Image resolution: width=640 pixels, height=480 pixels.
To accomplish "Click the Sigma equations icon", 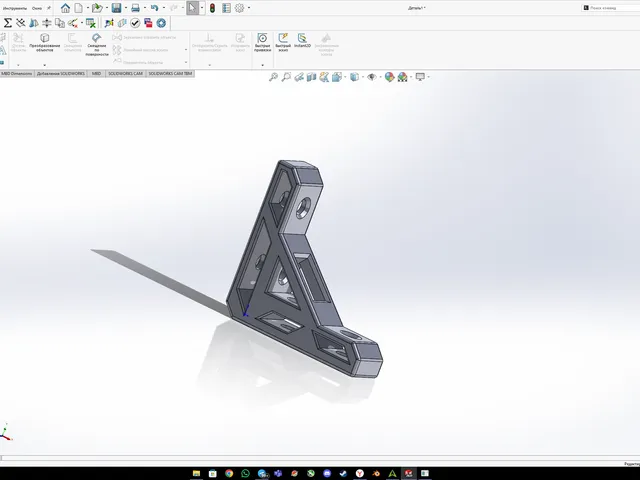I will (7, 23).
